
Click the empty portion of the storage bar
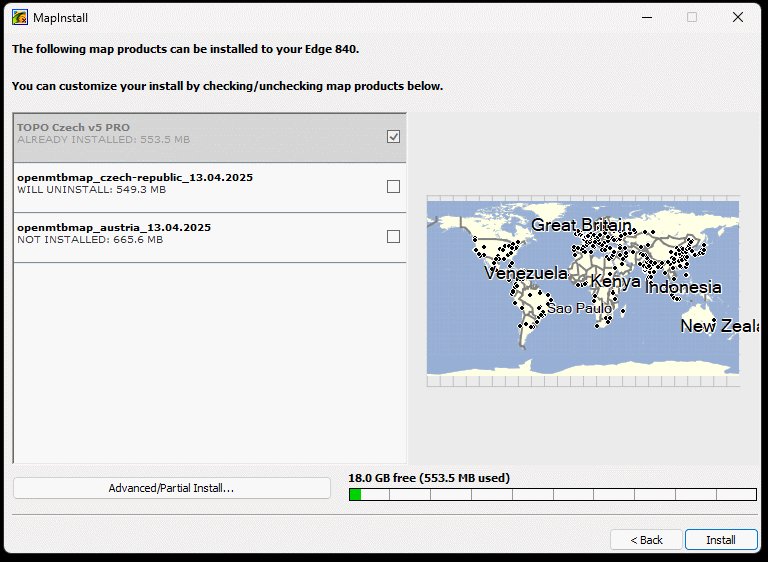pos(560,494)
